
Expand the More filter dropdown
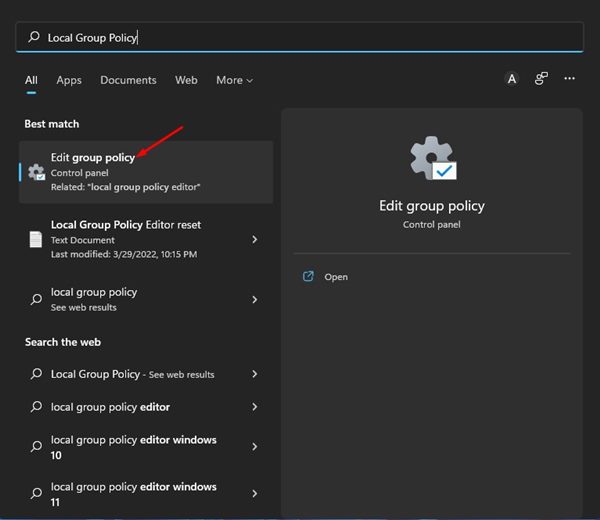click(x=234, y=80)
